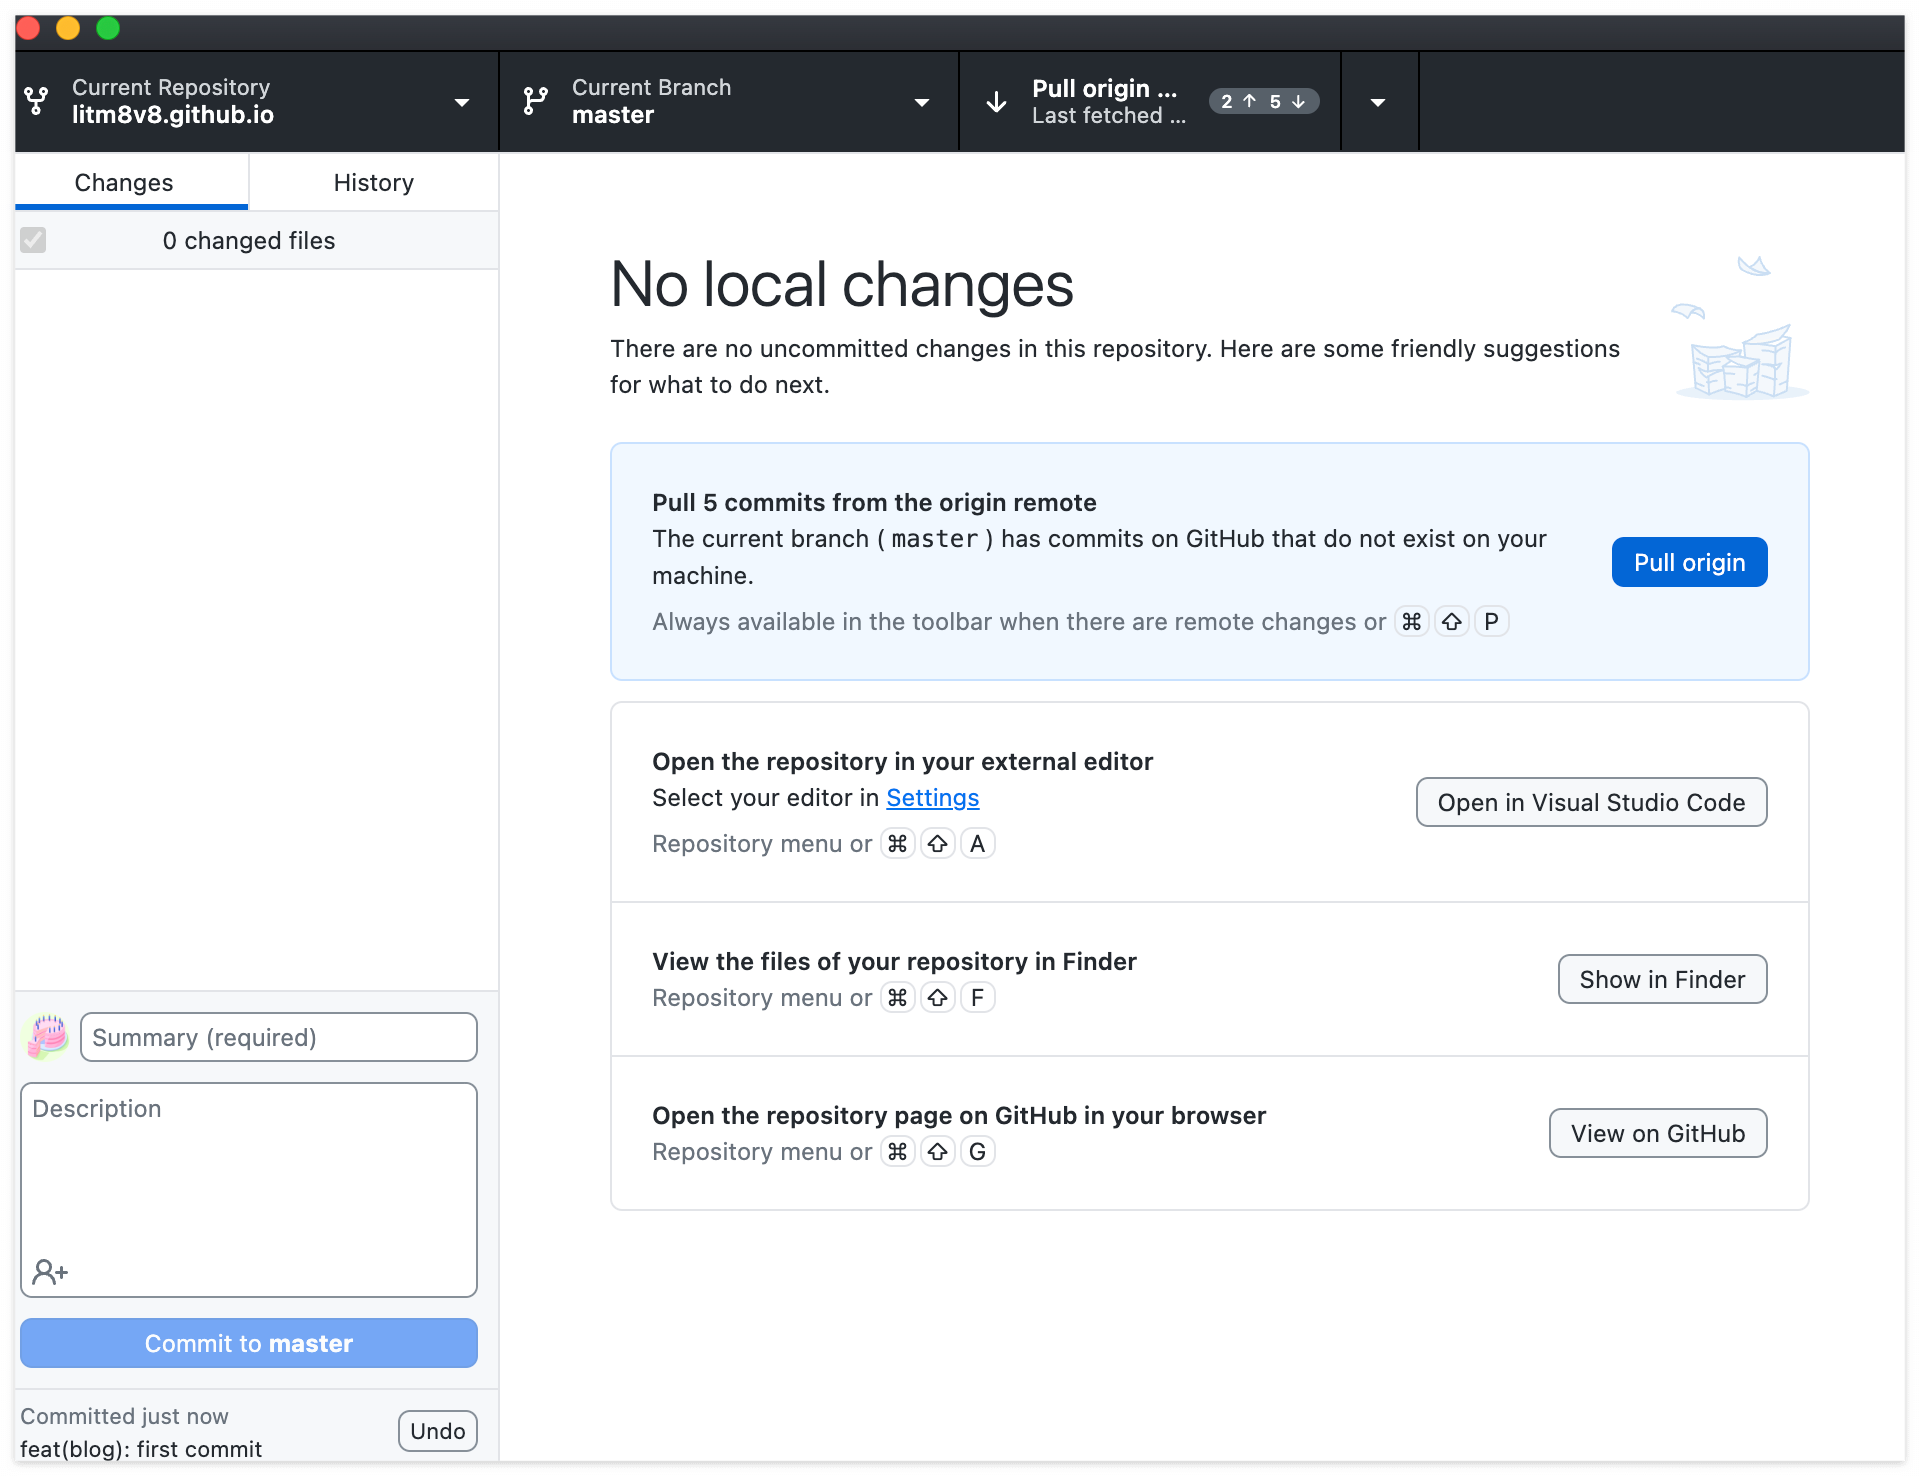Expand the pull options dropdown arrow
The image size is (1920, 1476).
pyautogui.click(x=1378, y=102)
